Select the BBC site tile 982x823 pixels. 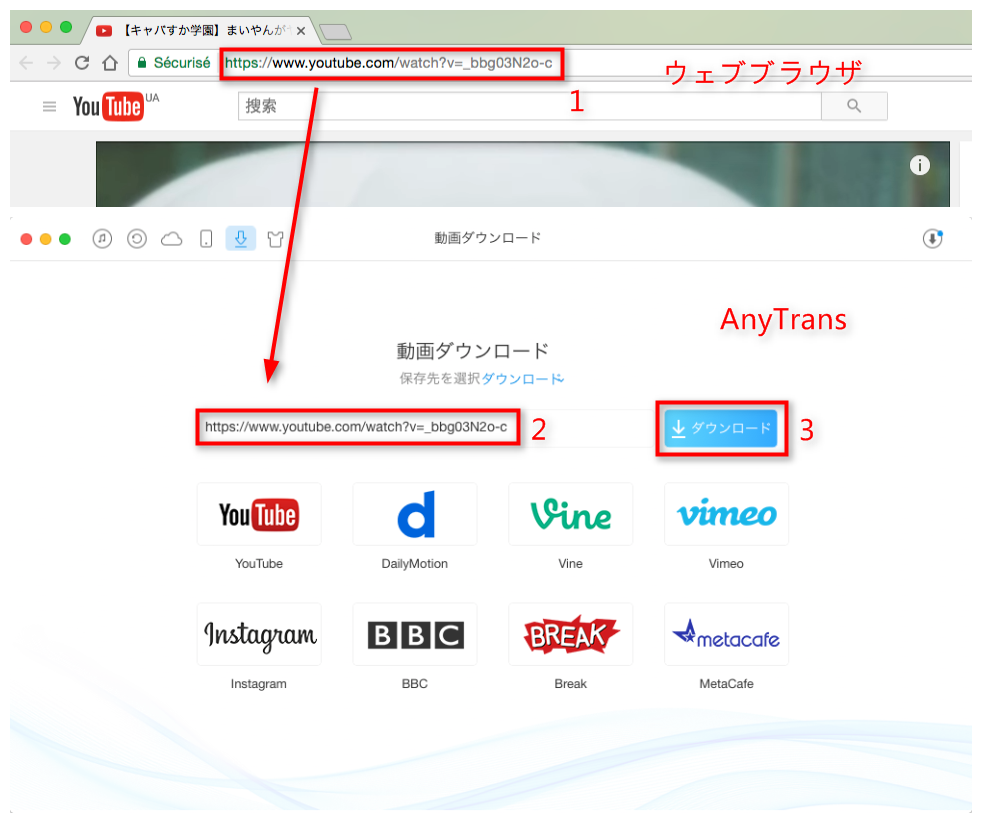point(415,634)
